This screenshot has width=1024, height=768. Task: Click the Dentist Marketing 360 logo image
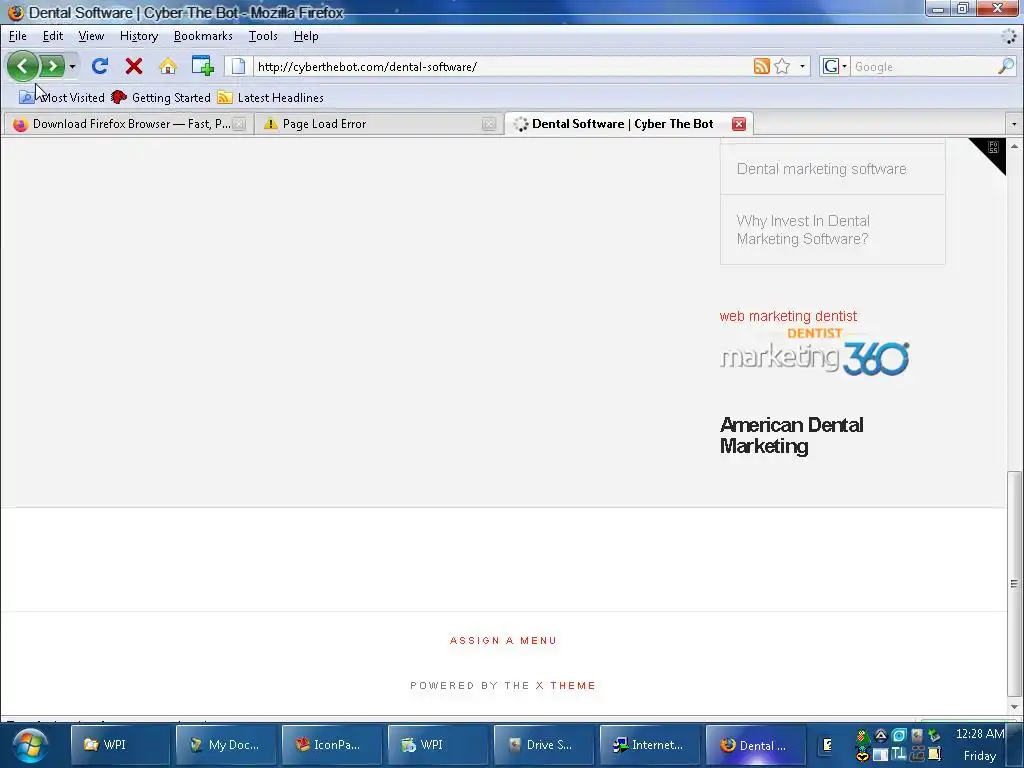[814, 351]
